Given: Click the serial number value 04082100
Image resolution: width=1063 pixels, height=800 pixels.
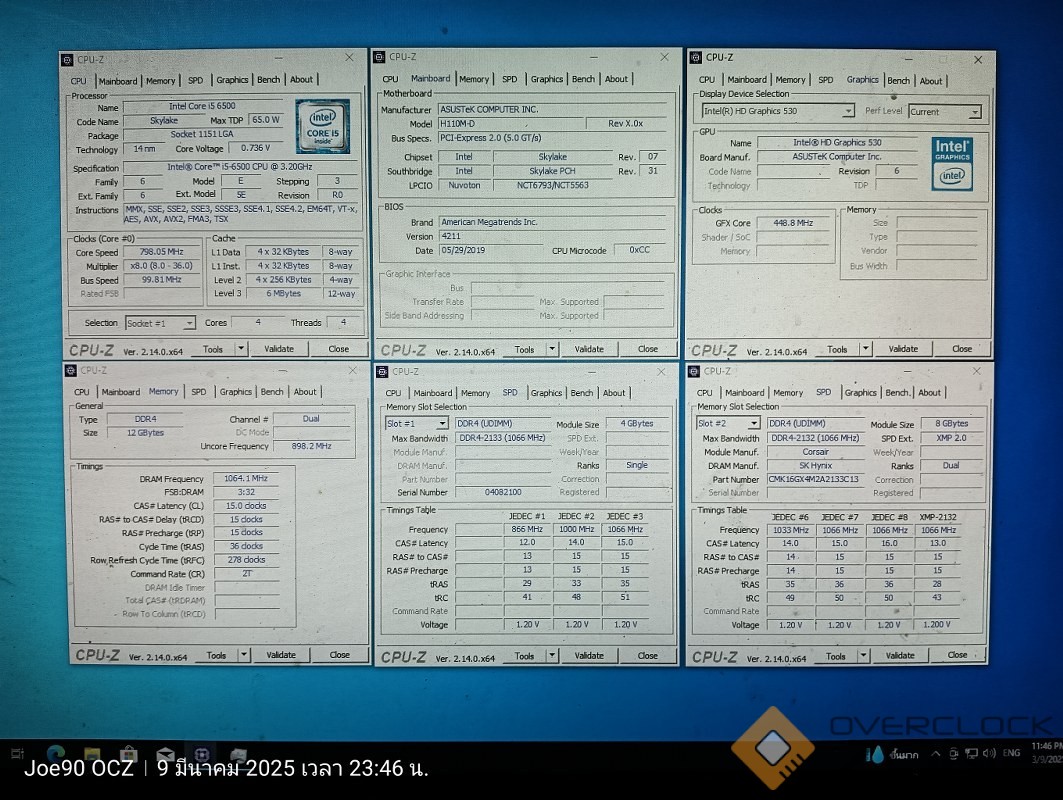Looking at the screenshot, I should (502, 492).
